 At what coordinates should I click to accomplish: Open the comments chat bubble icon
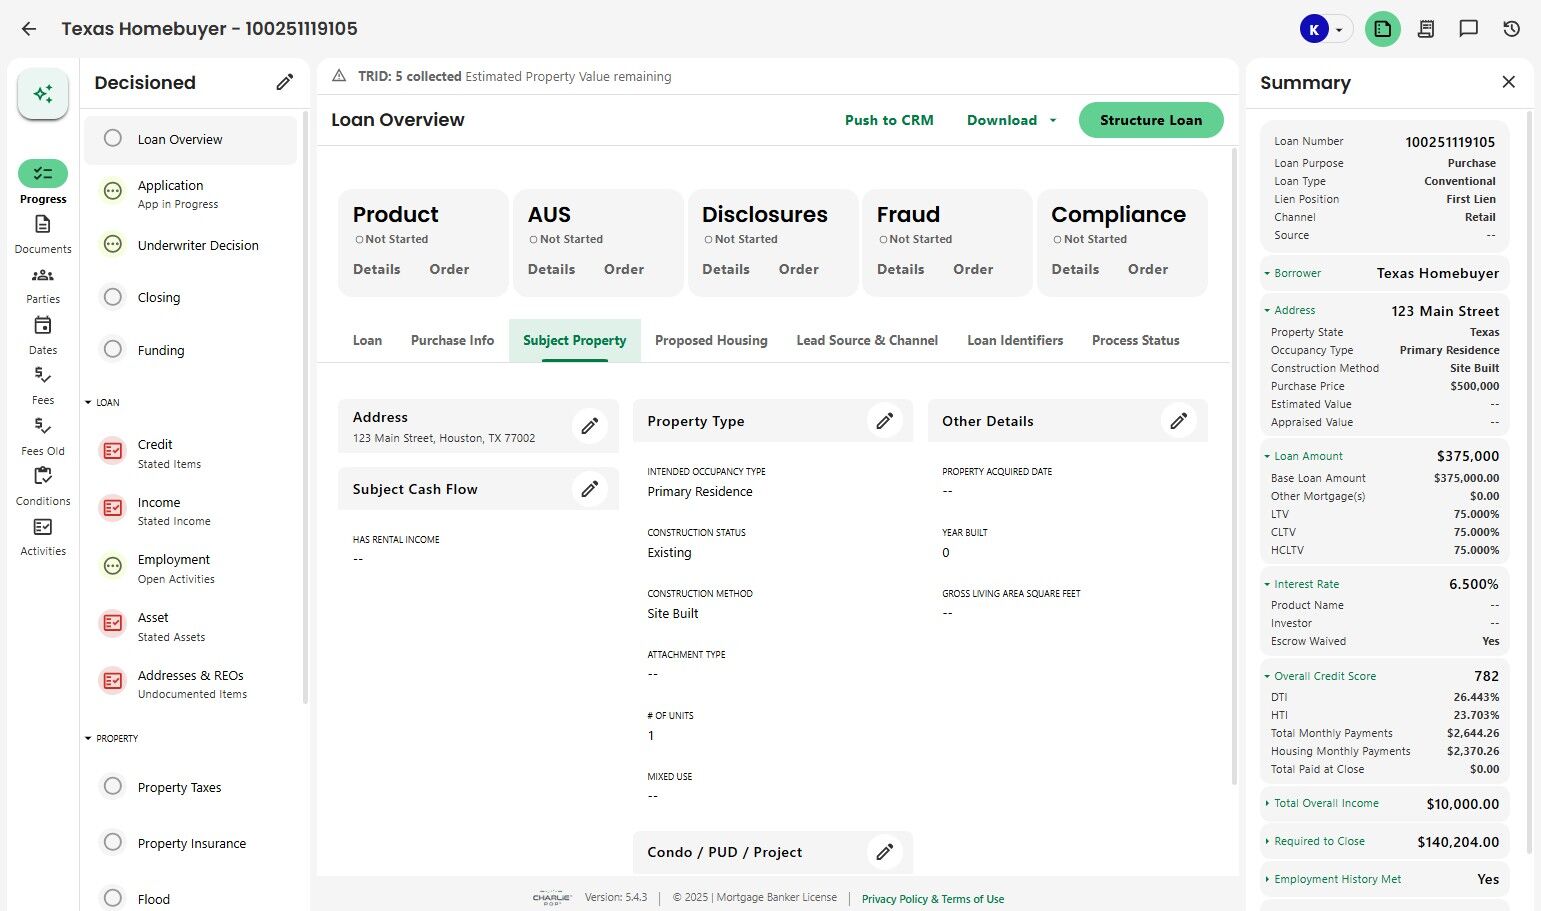[x=1468, y=29]
